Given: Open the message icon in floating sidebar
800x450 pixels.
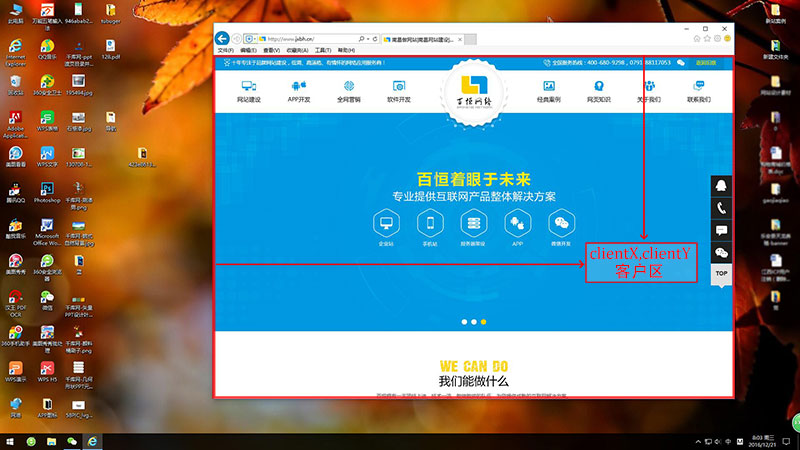Looking at the screenshot, I should [721, 230].
